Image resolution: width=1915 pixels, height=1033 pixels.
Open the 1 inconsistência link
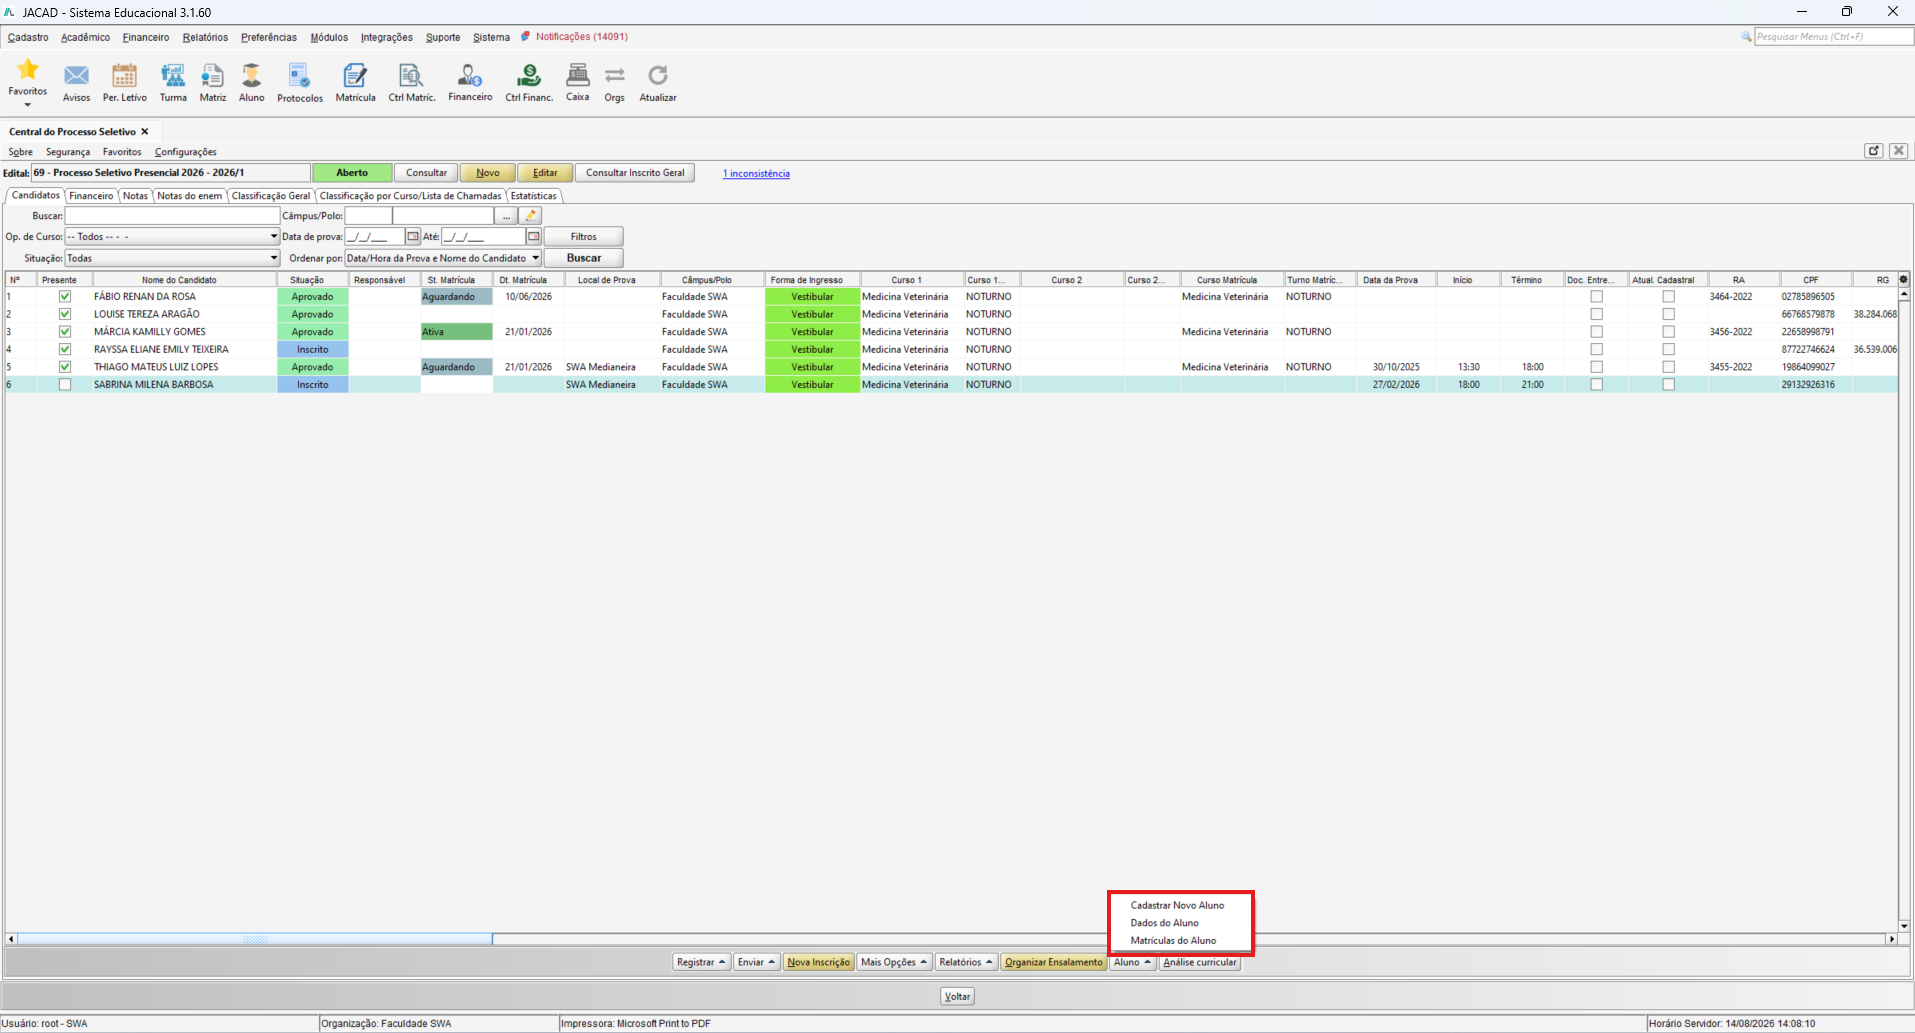pos(756,174)
